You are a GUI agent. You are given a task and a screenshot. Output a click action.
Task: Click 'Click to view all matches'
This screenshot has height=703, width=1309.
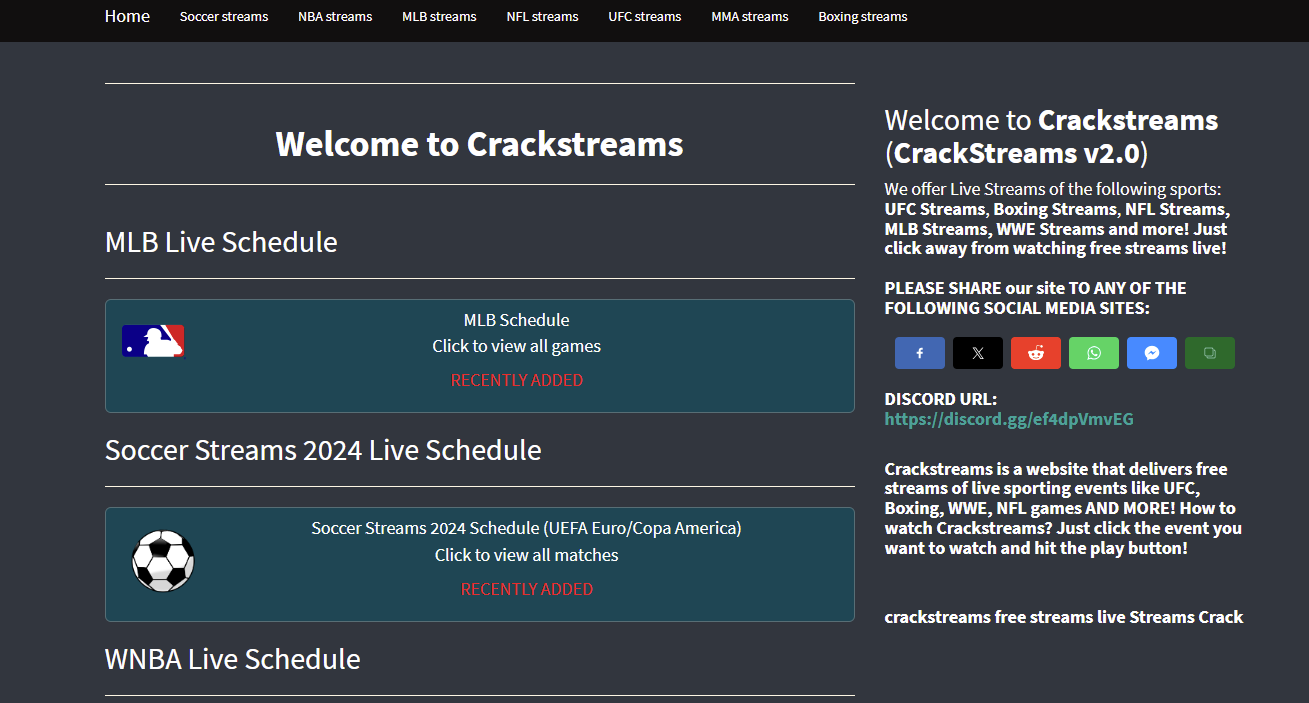point(527,555)
